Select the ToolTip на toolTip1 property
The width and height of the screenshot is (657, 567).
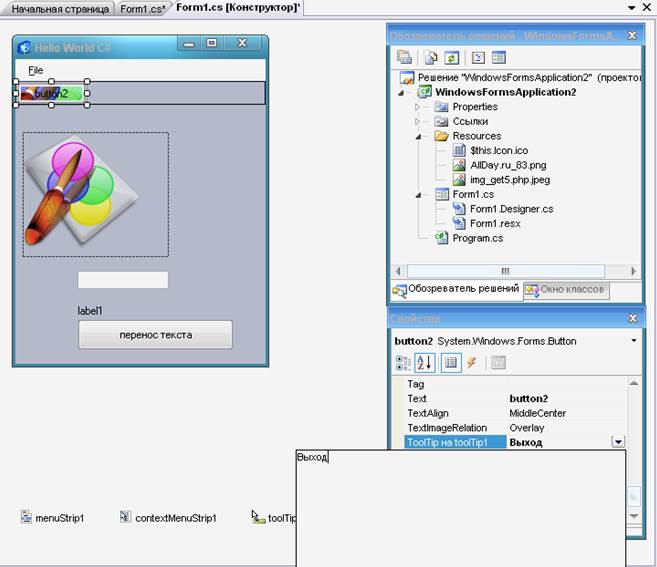(x=455, y=442)
